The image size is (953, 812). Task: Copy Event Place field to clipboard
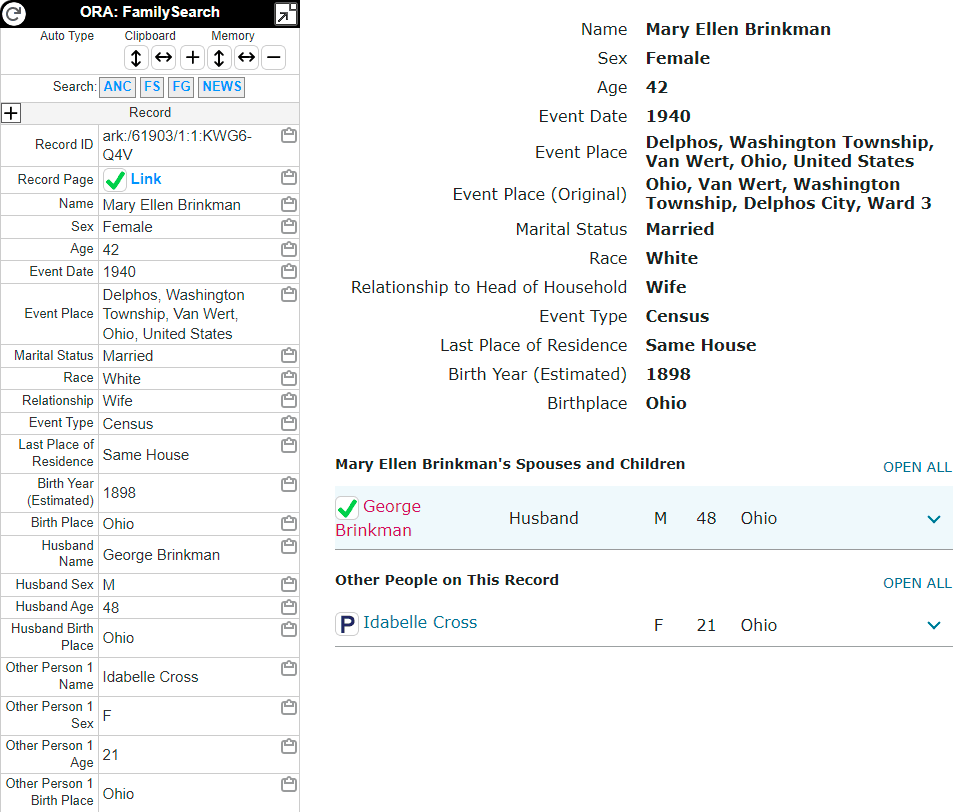tap(289, 294)
